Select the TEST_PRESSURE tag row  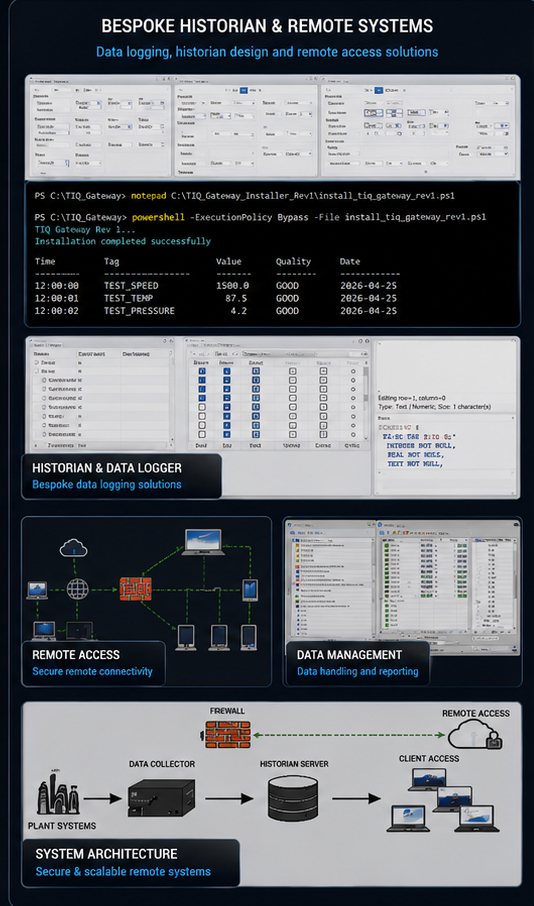216,311
